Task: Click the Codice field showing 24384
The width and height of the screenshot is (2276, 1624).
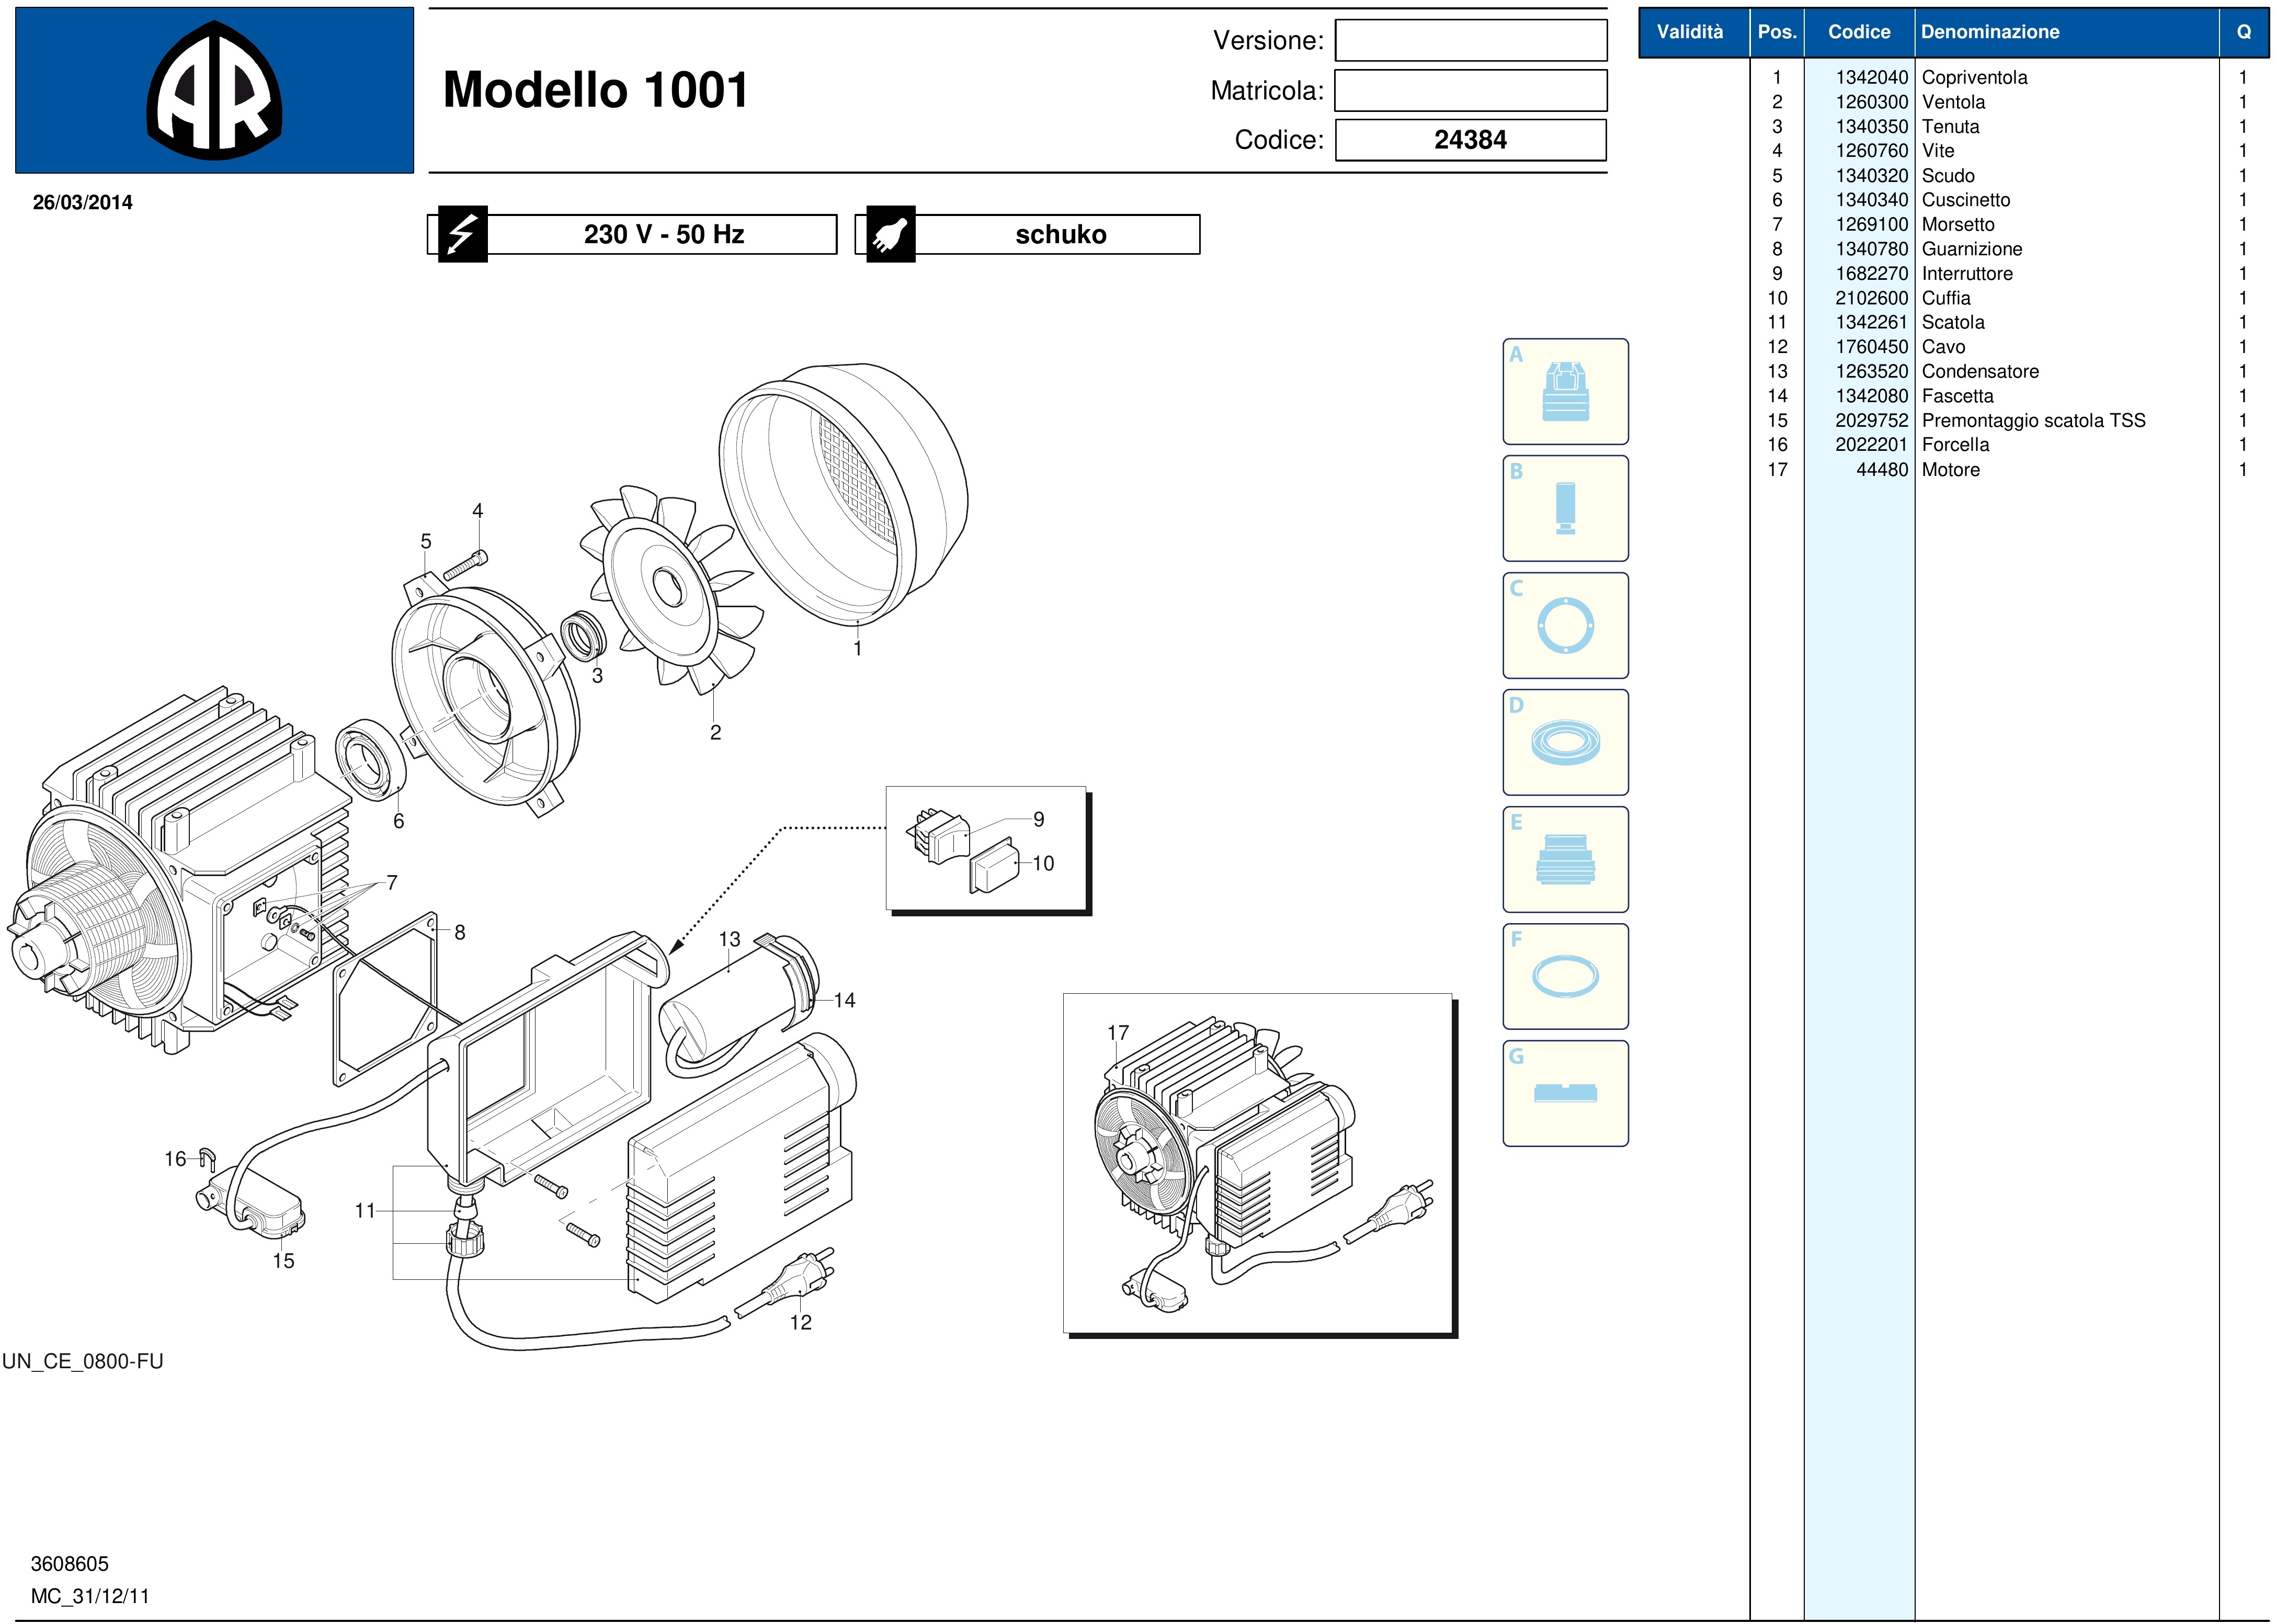Action: [x=1470, y=140]
